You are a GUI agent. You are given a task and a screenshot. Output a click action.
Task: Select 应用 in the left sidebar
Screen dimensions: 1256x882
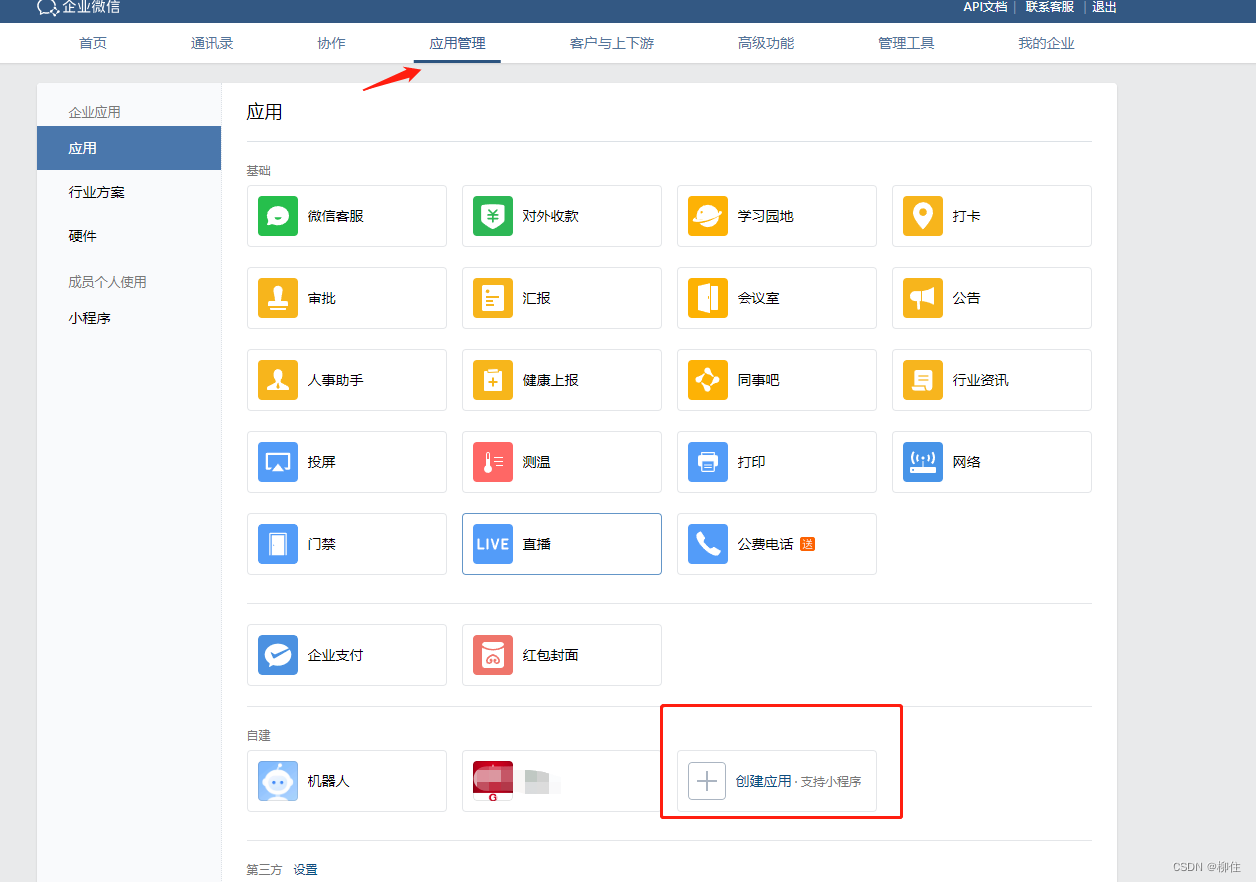click(129, 148)
